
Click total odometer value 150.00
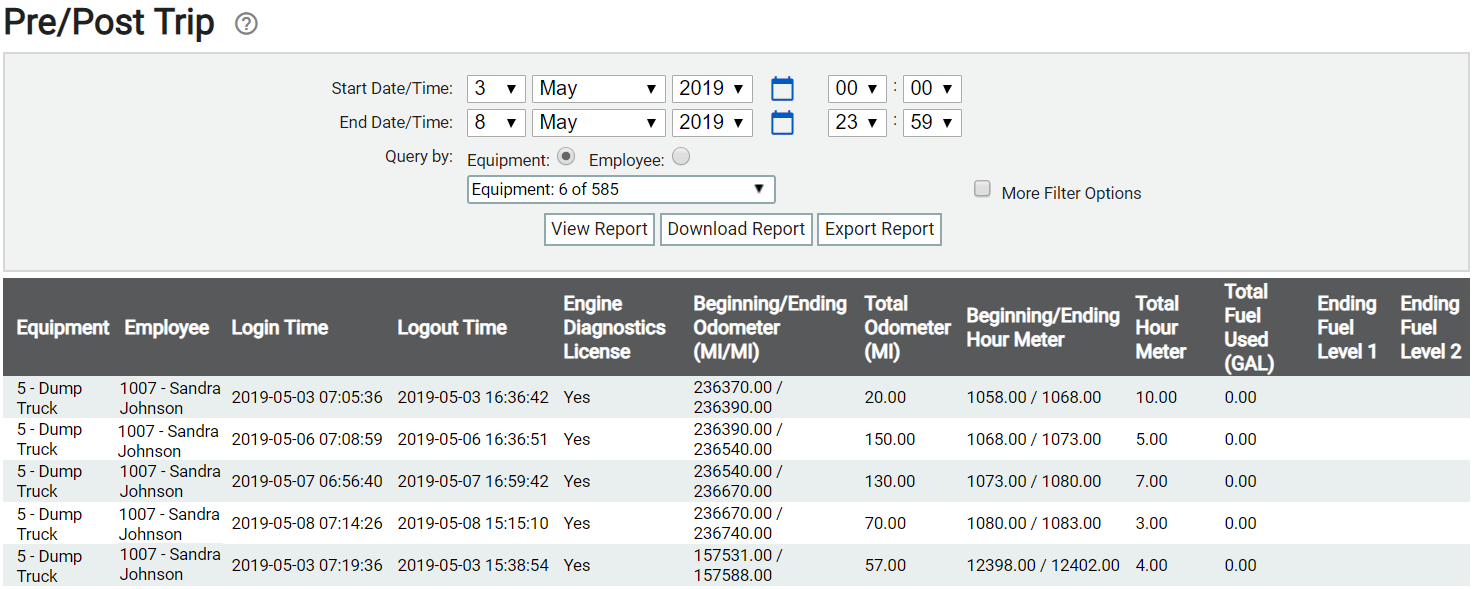(x=890, y=440)
